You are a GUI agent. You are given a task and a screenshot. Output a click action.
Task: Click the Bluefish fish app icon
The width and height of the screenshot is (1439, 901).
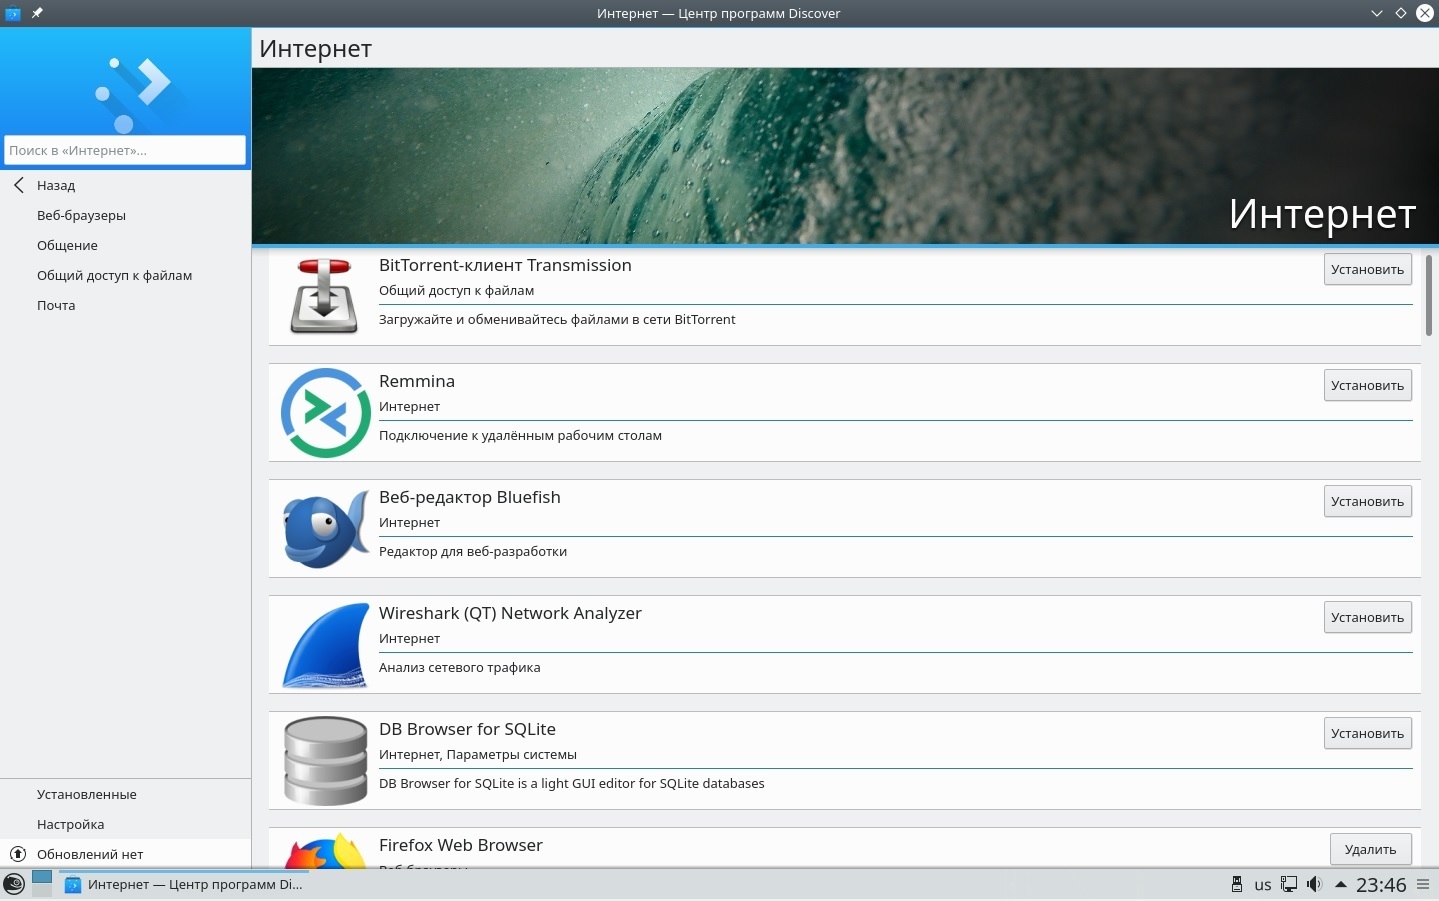326,529
